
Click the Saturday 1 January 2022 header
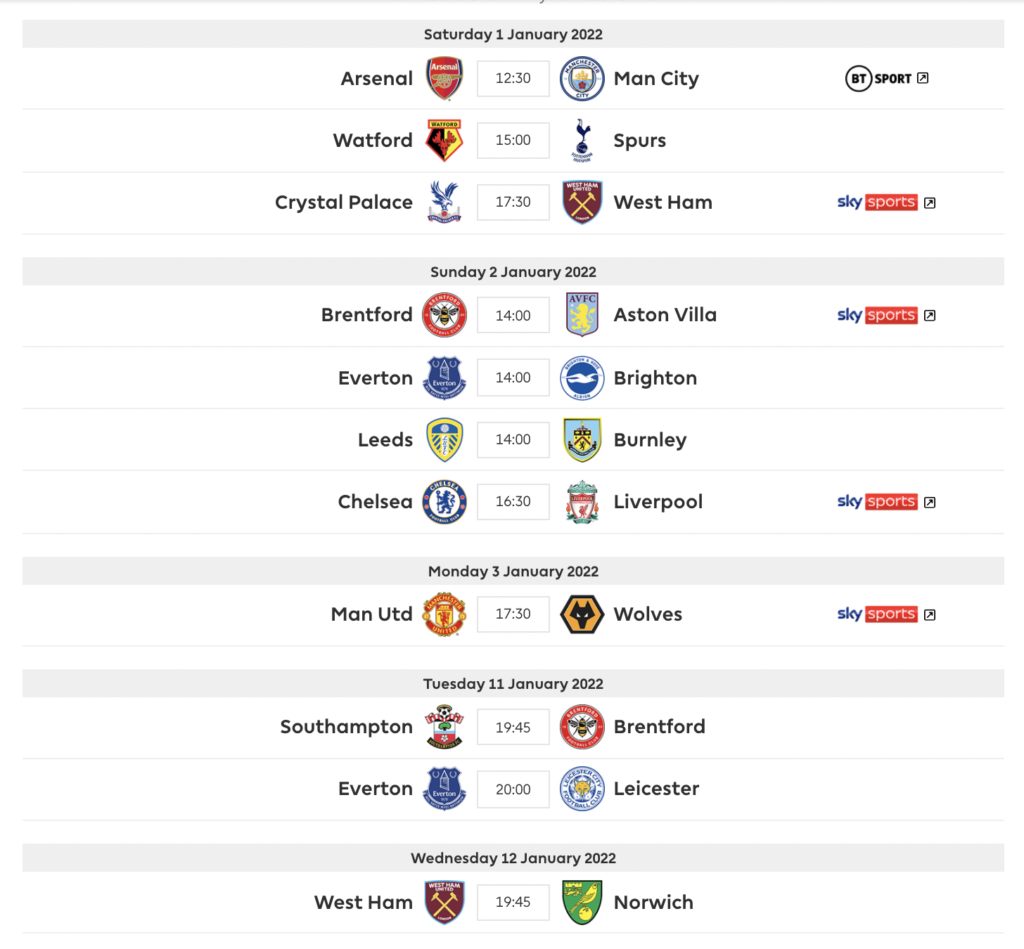tap(512, 33)
